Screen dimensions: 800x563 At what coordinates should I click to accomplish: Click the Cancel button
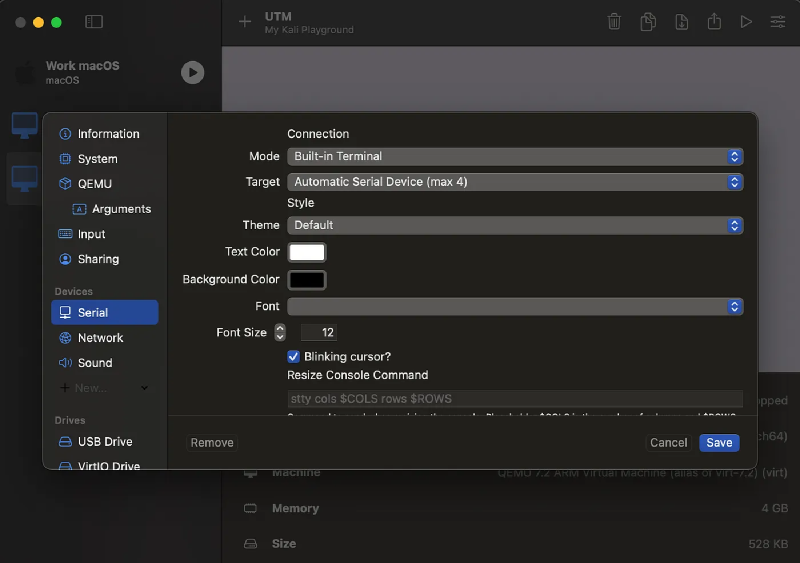pos(668,442)
